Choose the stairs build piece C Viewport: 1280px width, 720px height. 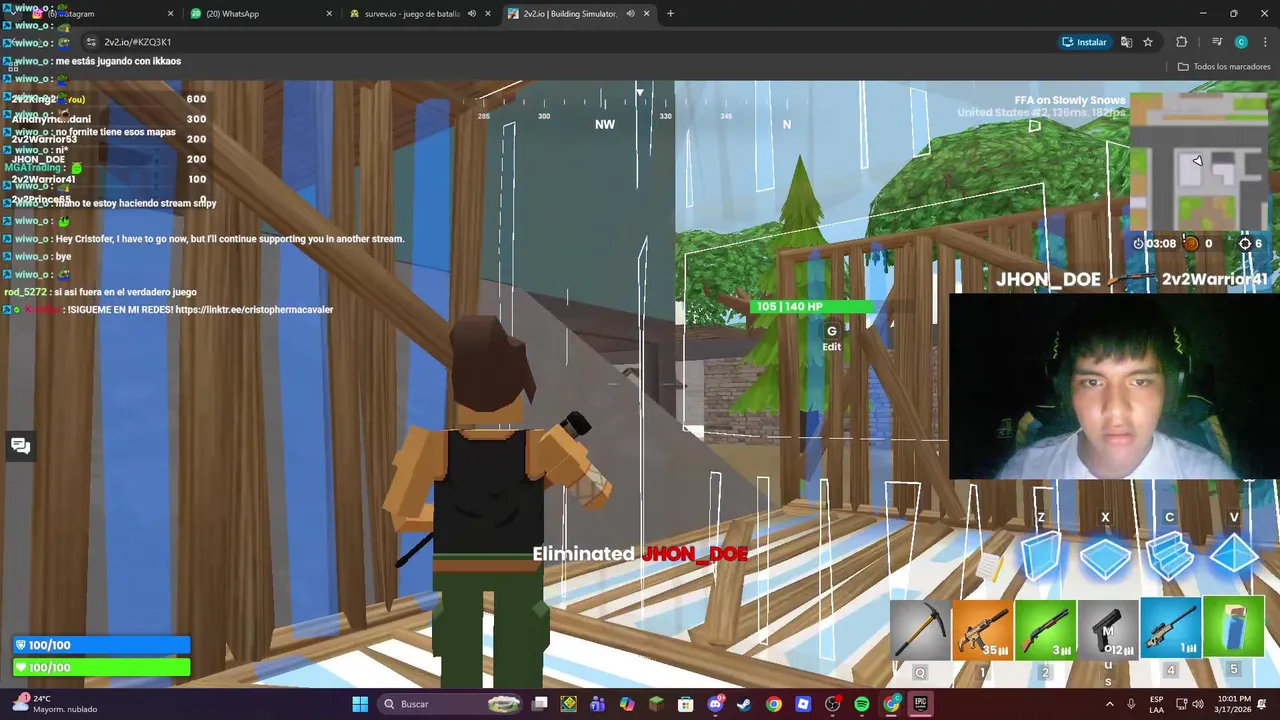pyautogui.click(x=1169, y=556)
